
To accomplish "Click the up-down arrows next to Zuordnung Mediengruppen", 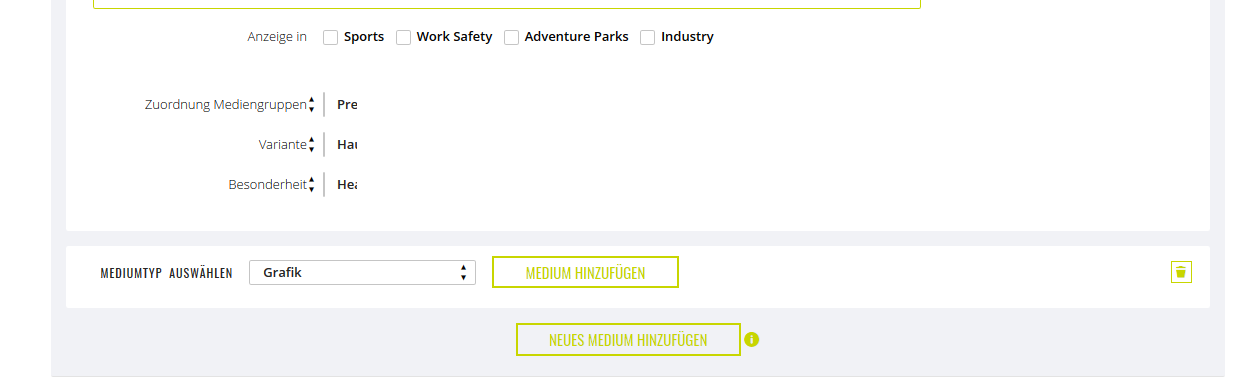I will point(312,104).
